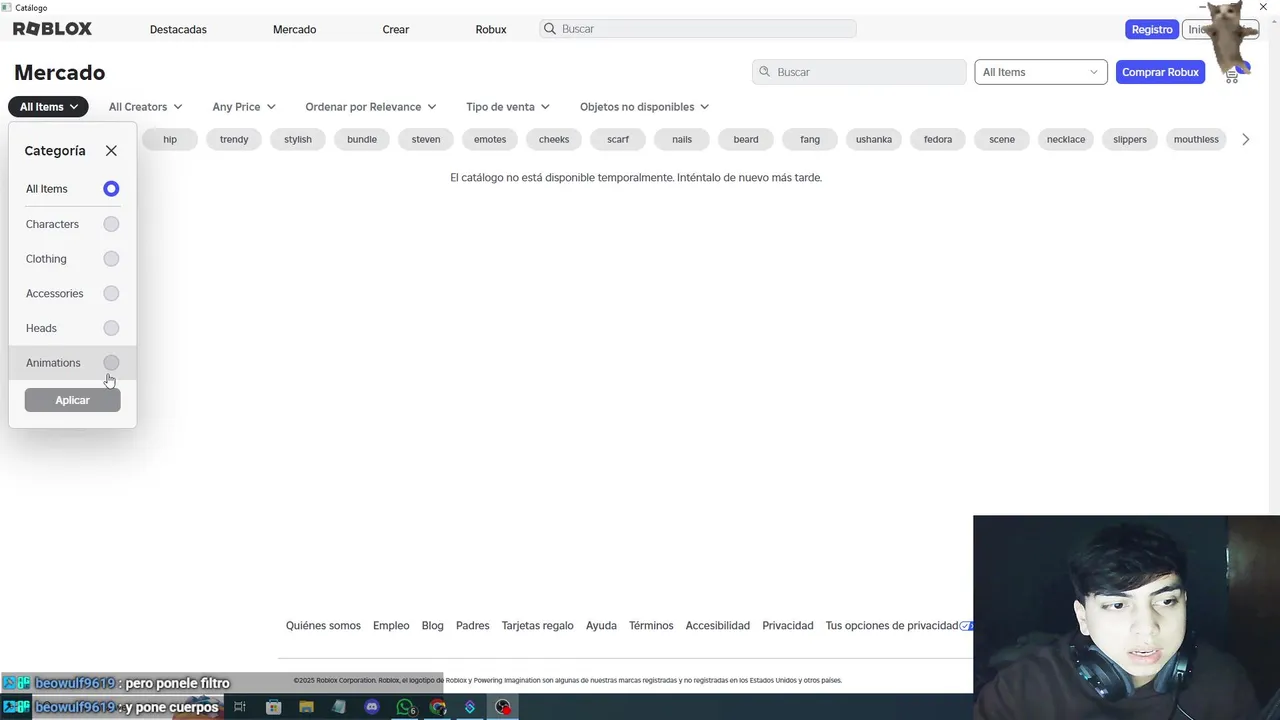Image resolution: width=1280 pixels, height=720 pixels.
Task: Select the stylish tag chip
Action: coord(298,139)
